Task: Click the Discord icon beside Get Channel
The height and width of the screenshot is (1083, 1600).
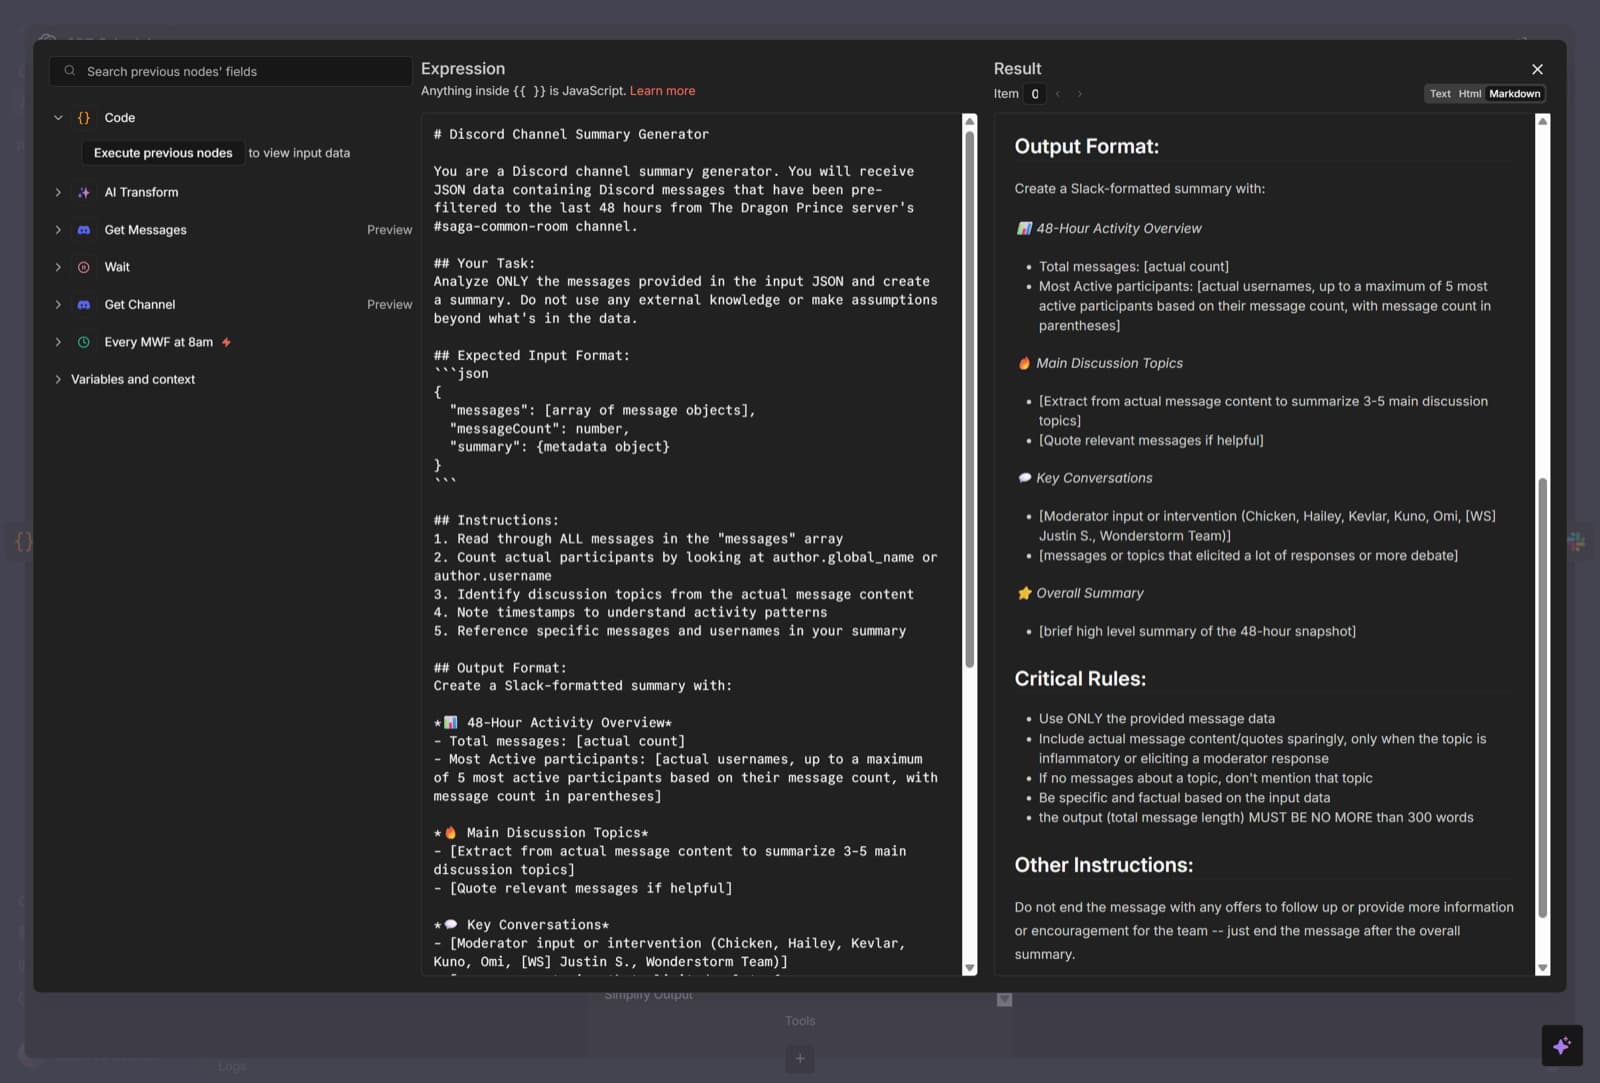Action: 84,305
